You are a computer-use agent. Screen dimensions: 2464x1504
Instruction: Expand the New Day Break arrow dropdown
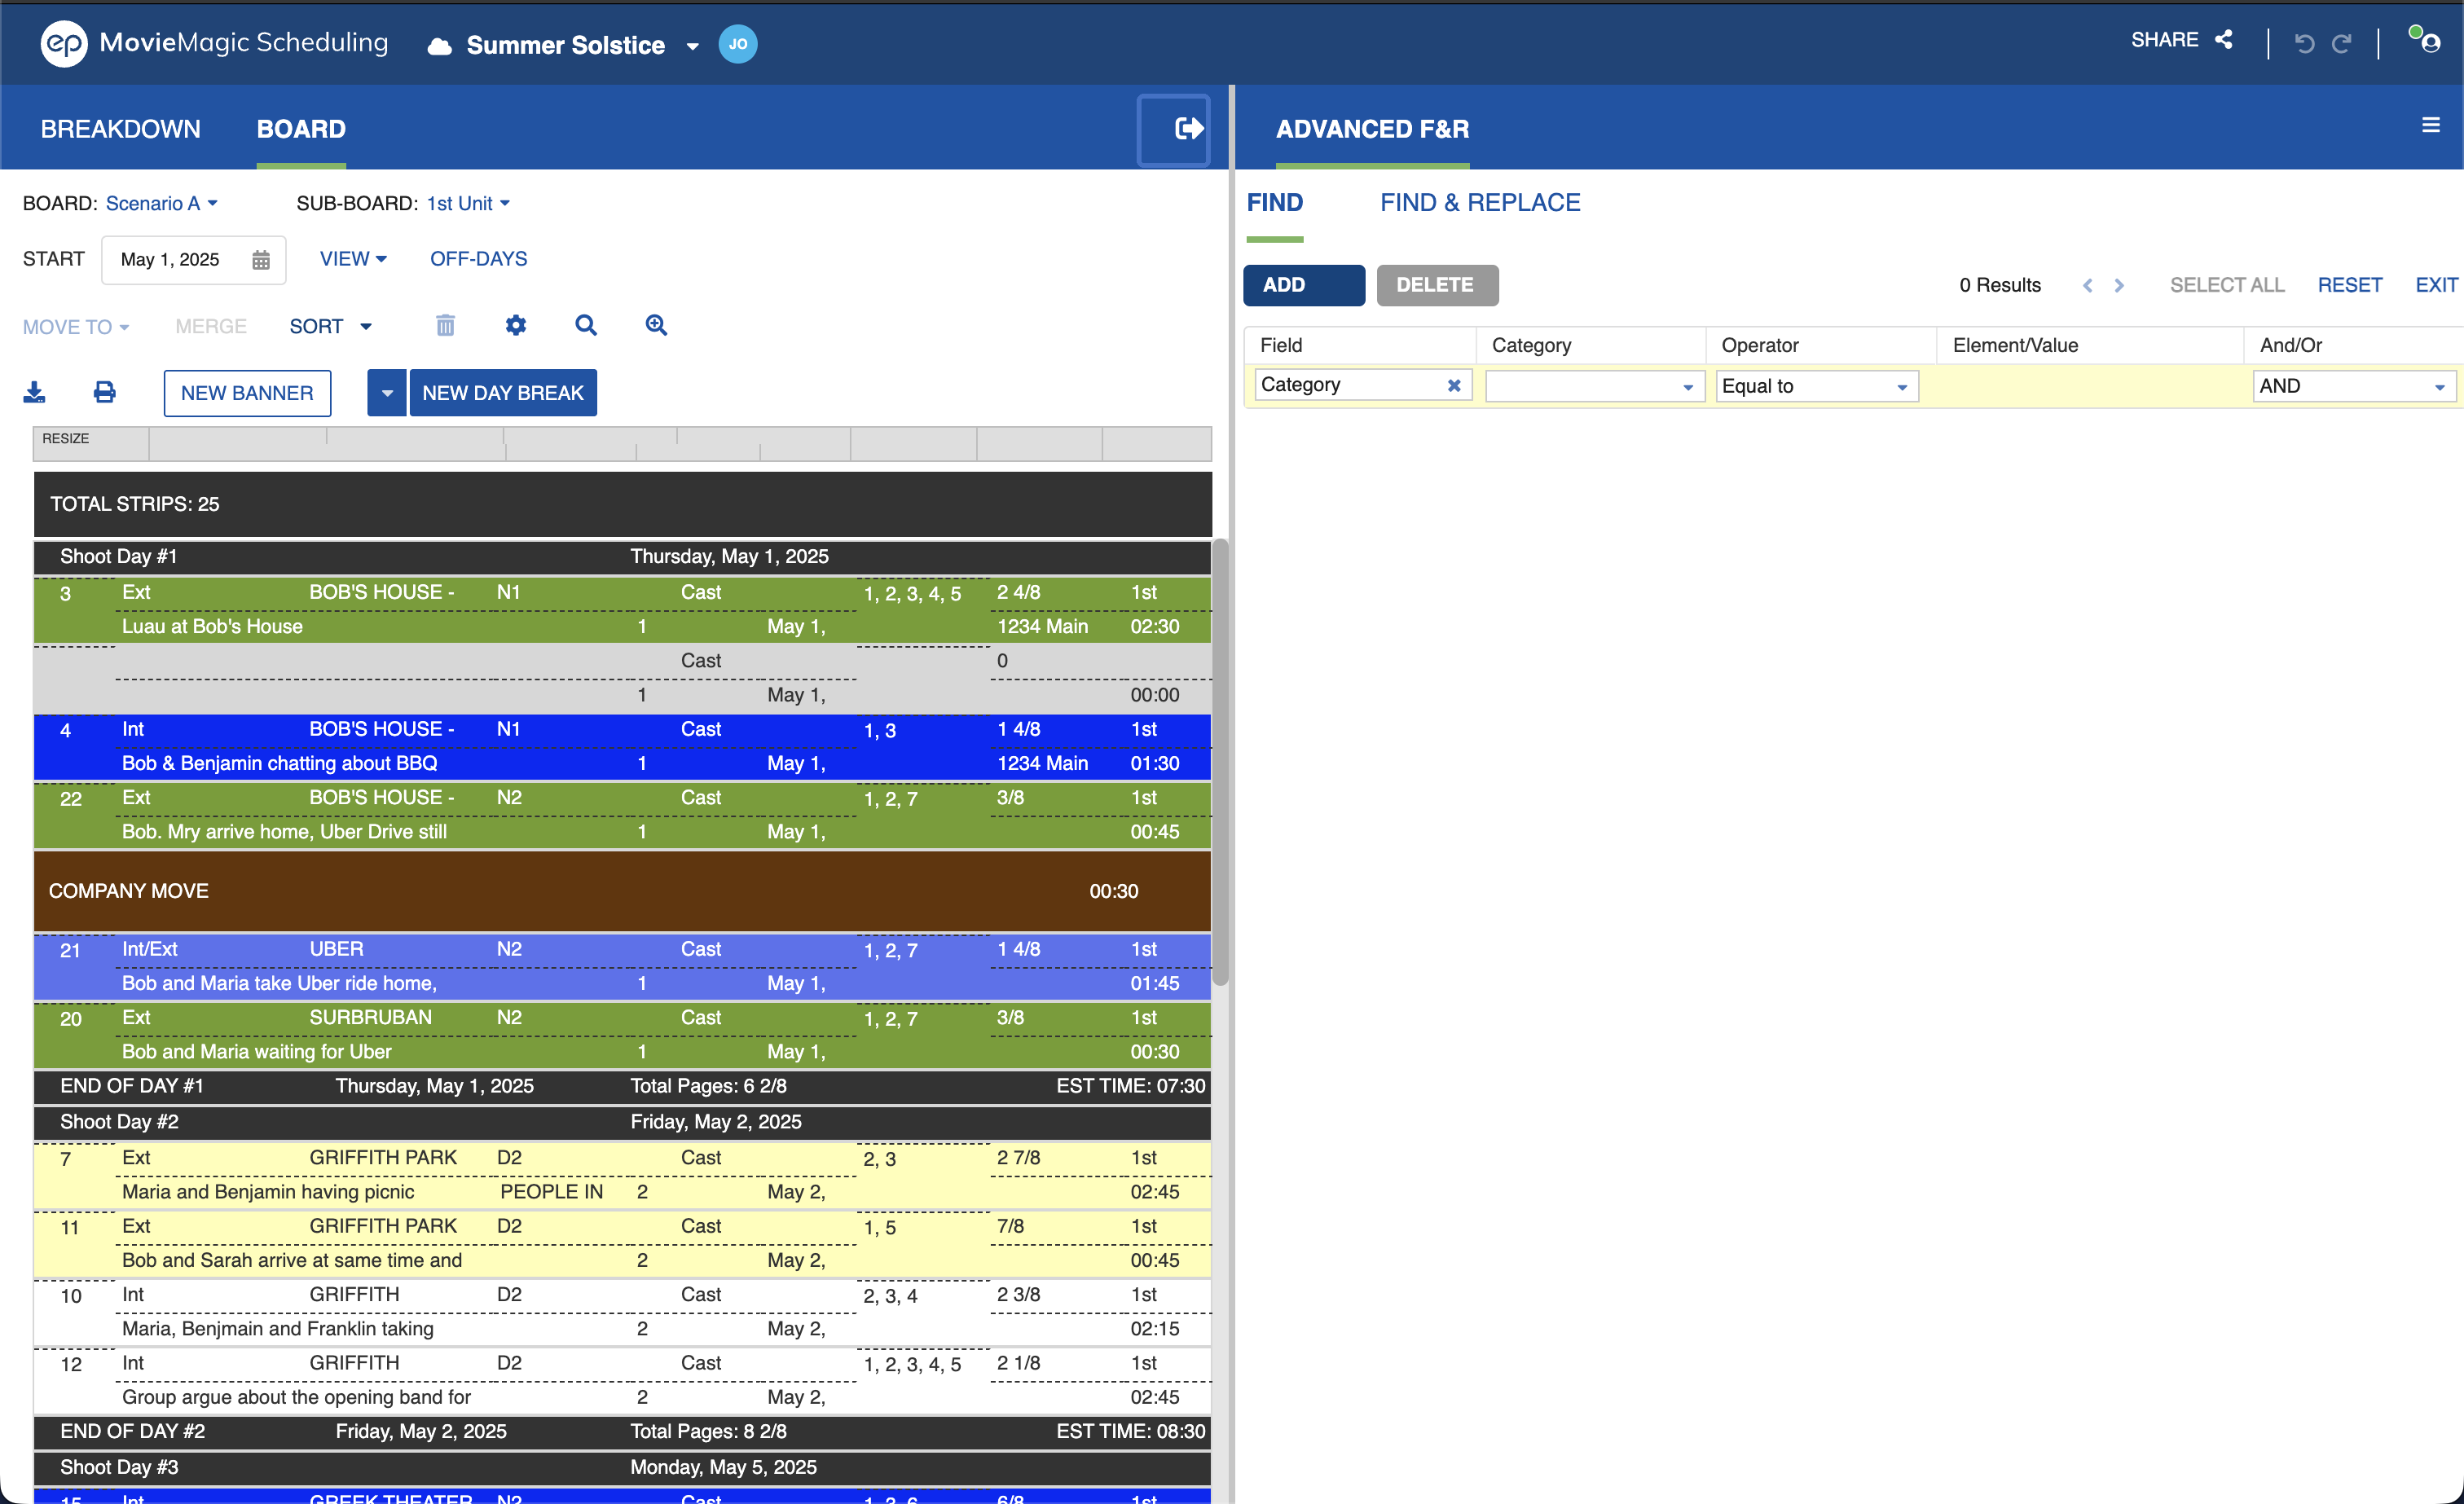point(387,393)
